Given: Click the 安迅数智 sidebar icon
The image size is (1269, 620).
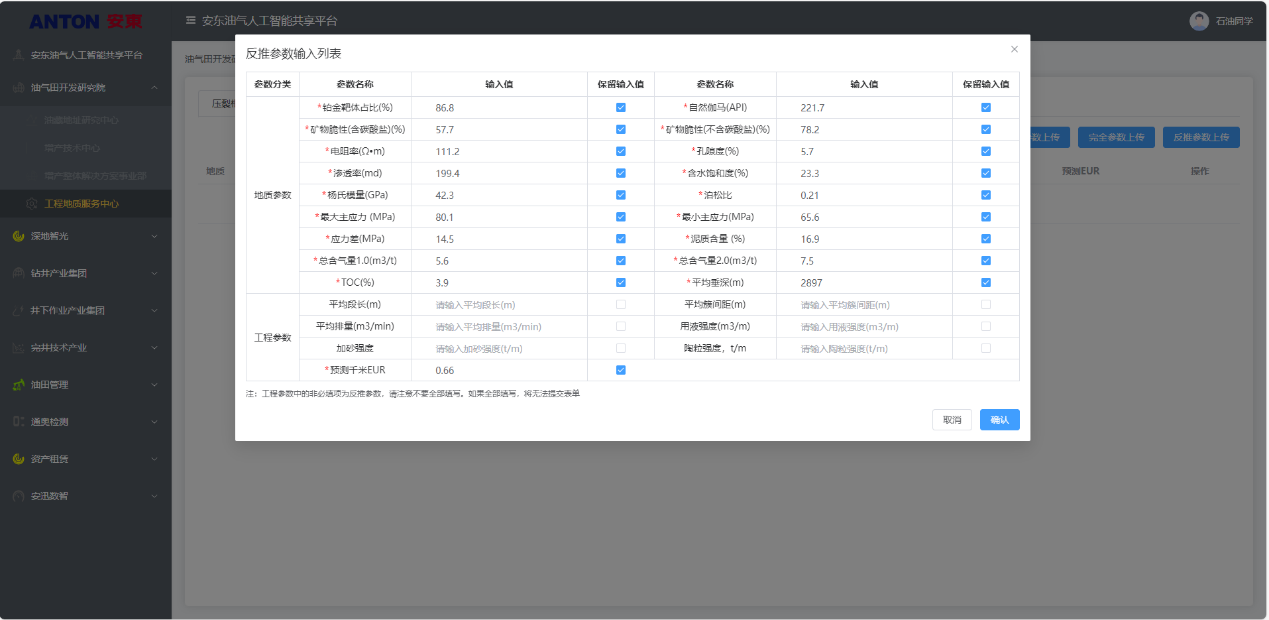Looking at the screenshot, I should point(19,496).
